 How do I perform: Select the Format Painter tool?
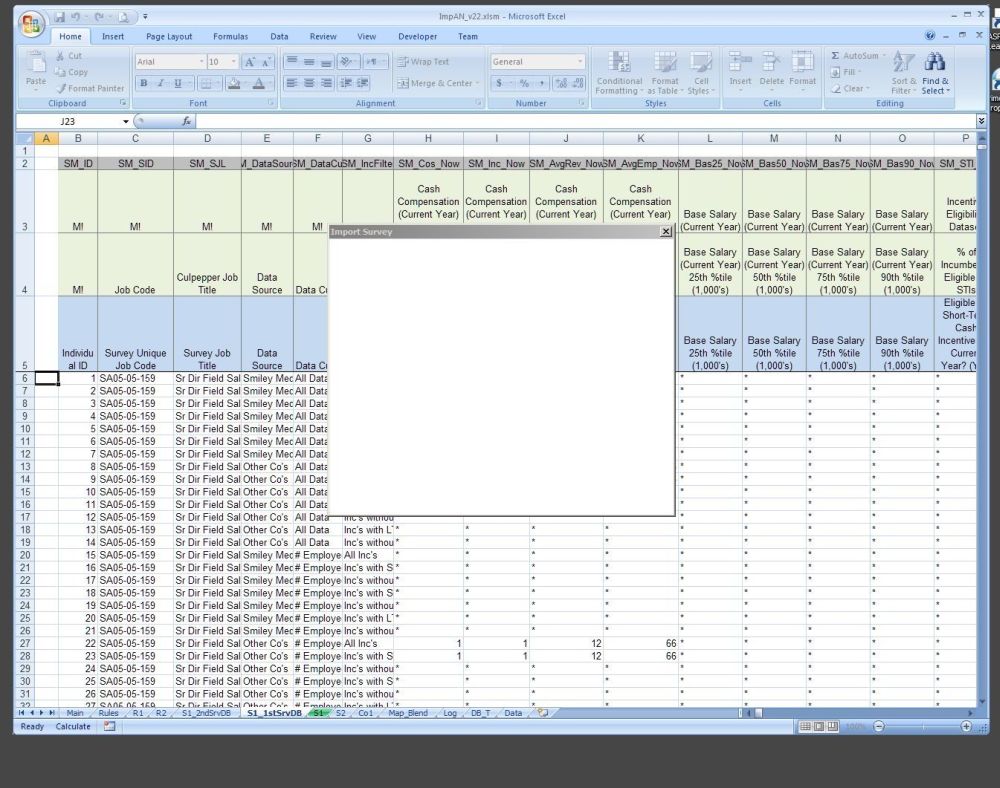[x=91, y=88]
